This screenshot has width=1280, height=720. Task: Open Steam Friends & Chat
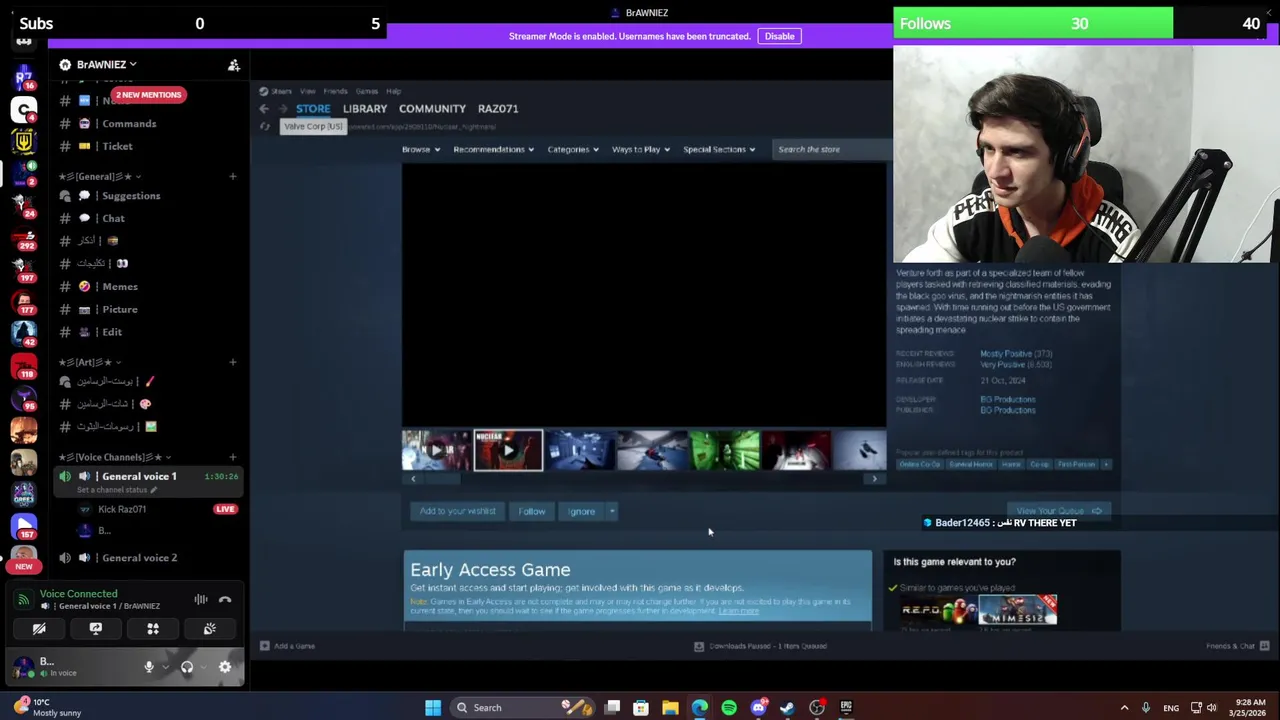pyautogui.click(x=1237, y=646)
